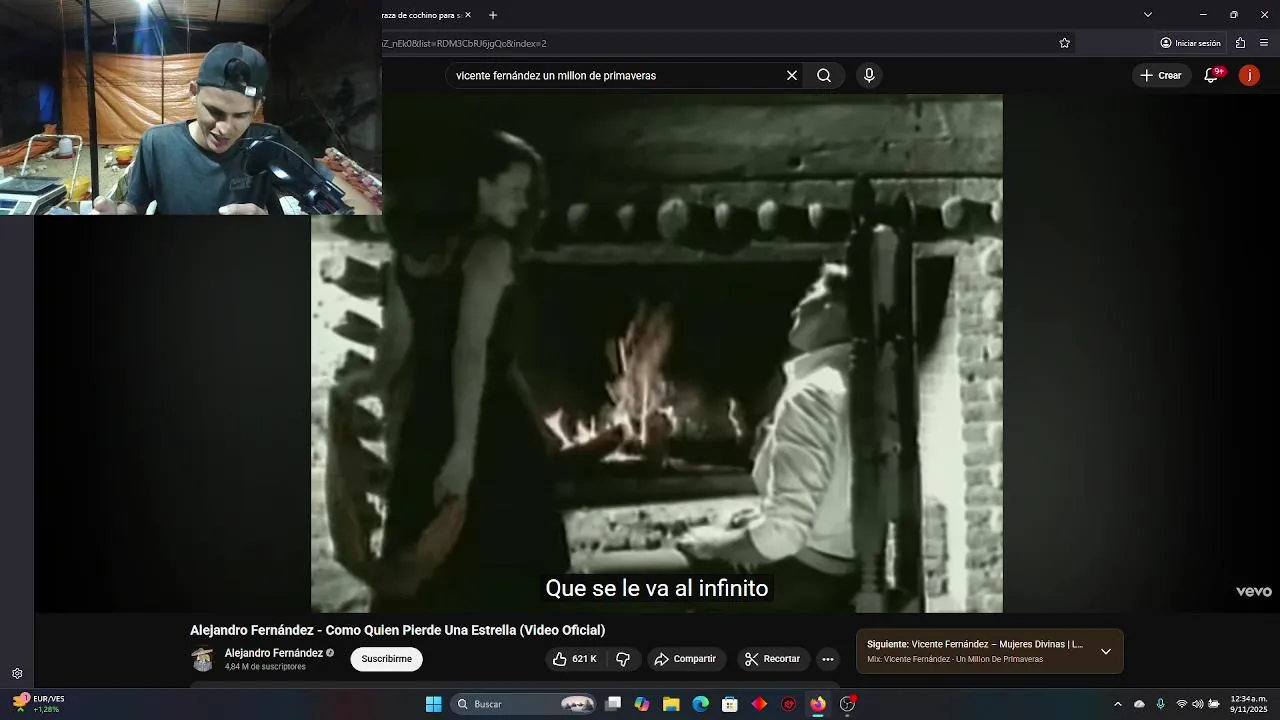1280x720 pixels.
Task: Launch Copilot from the taskbar
Action: coord(642,704)
